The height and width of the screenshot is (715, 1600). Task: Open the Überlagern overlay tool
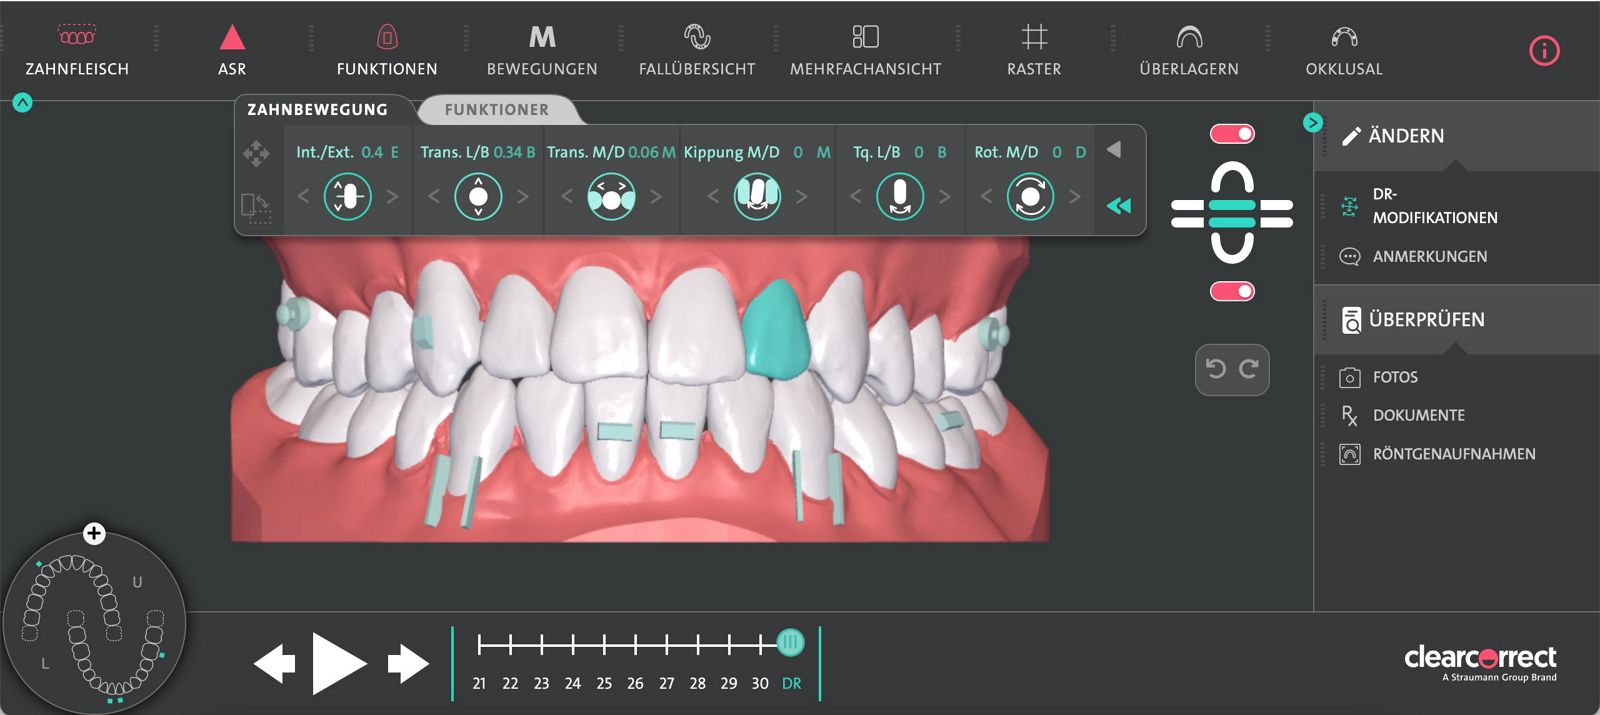click(x=1189, y=38)
